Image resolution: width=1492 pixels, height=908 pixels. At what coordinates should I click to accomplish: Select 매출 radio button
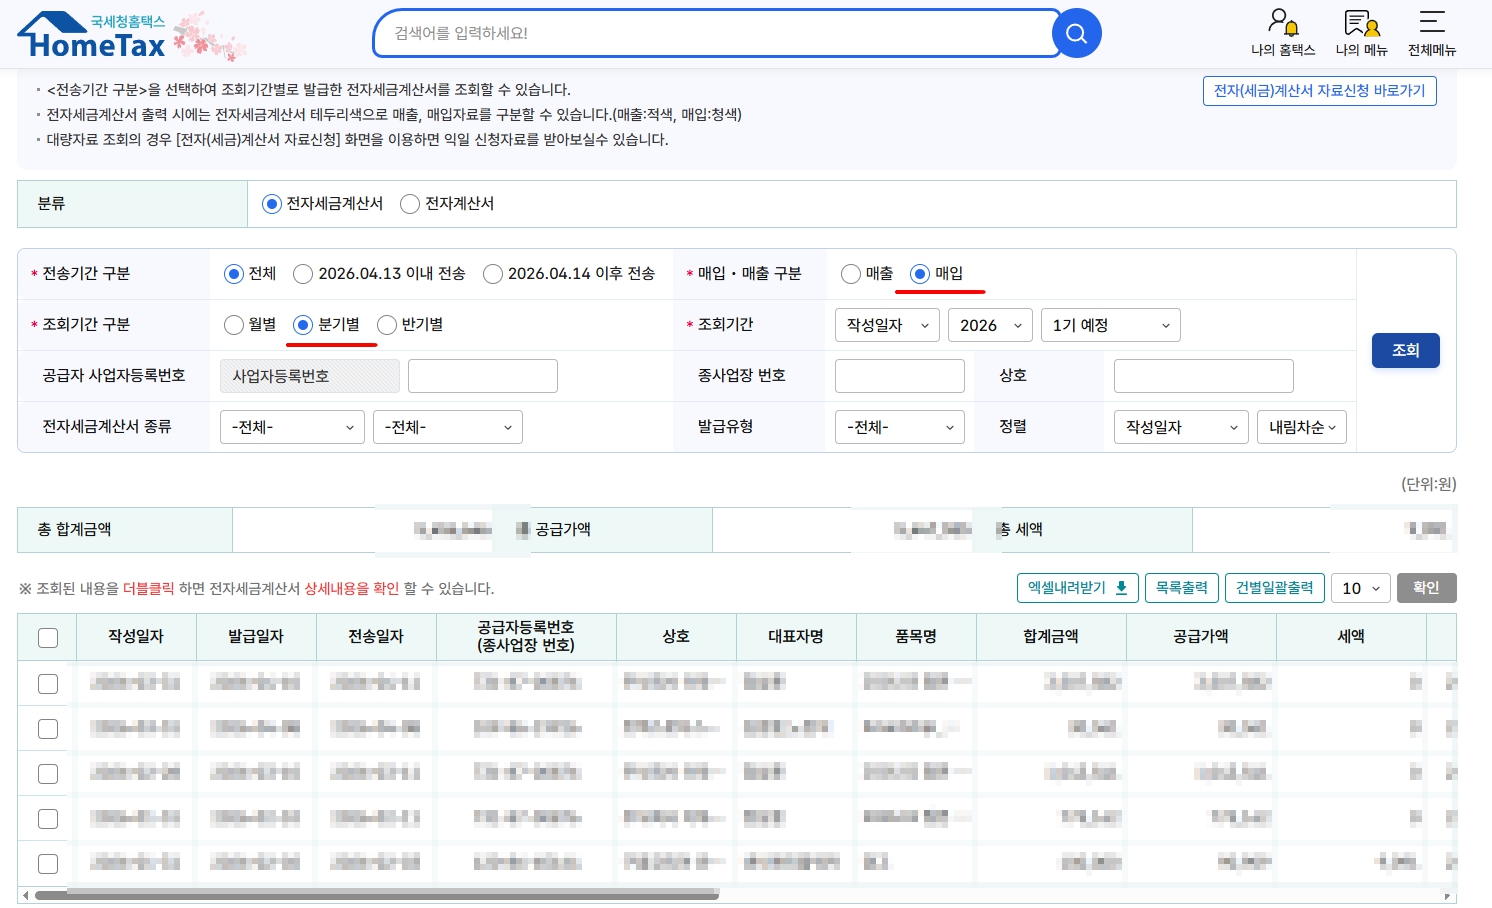point(851,274)
